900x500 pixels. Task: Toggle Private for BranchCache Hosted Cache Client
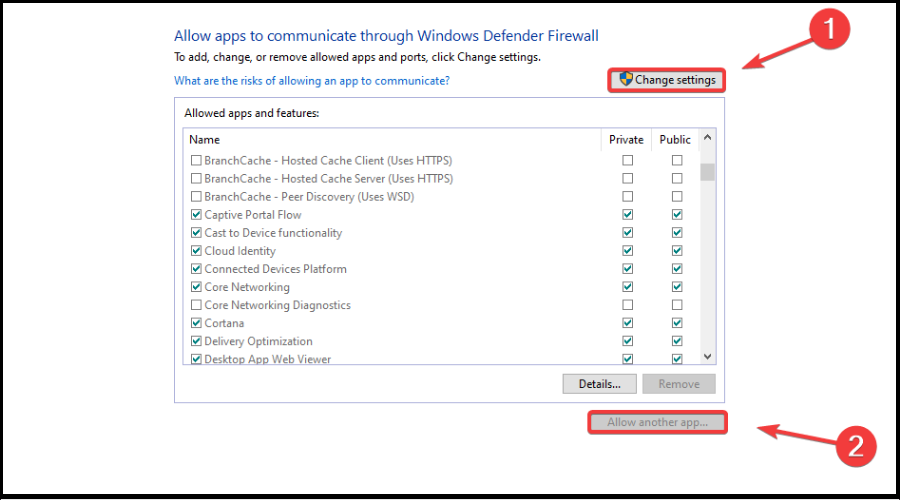click(x=627, y=160)
